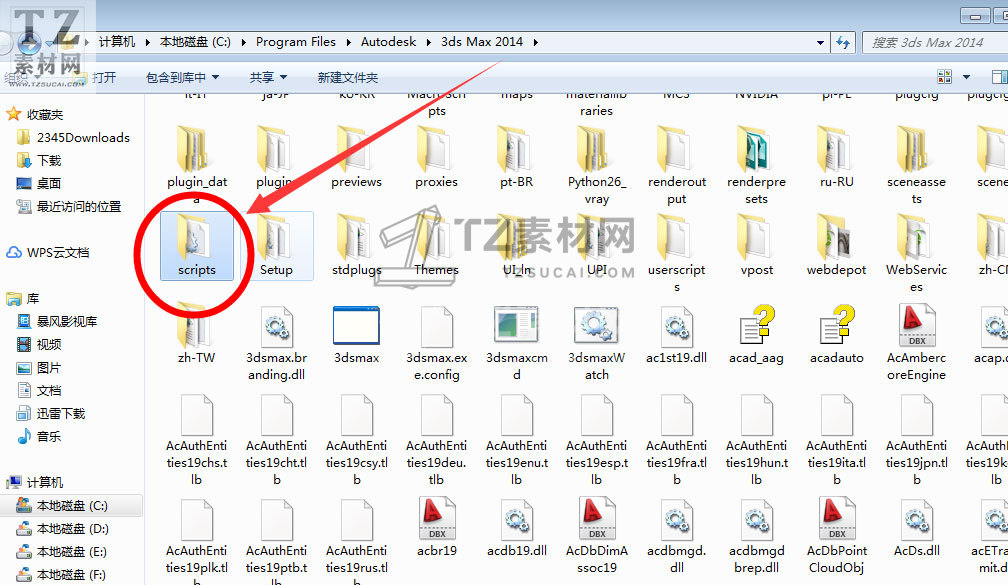Viewport: 1008px width, 585px height.
Task: Select the previews folder
Action: (356, 158)
